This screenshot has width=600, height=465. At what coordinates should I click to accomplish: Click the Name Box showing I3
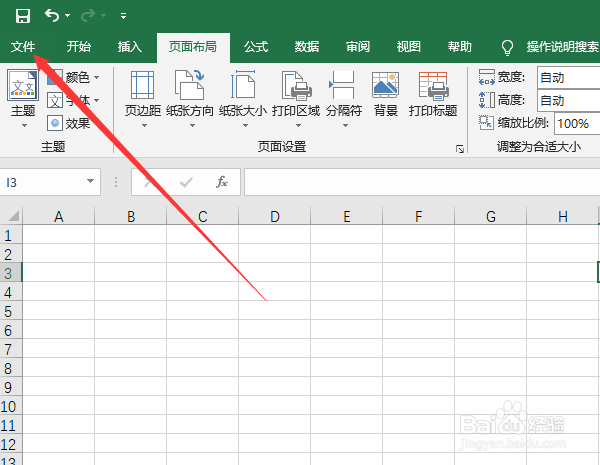click(x=42, y=182)
